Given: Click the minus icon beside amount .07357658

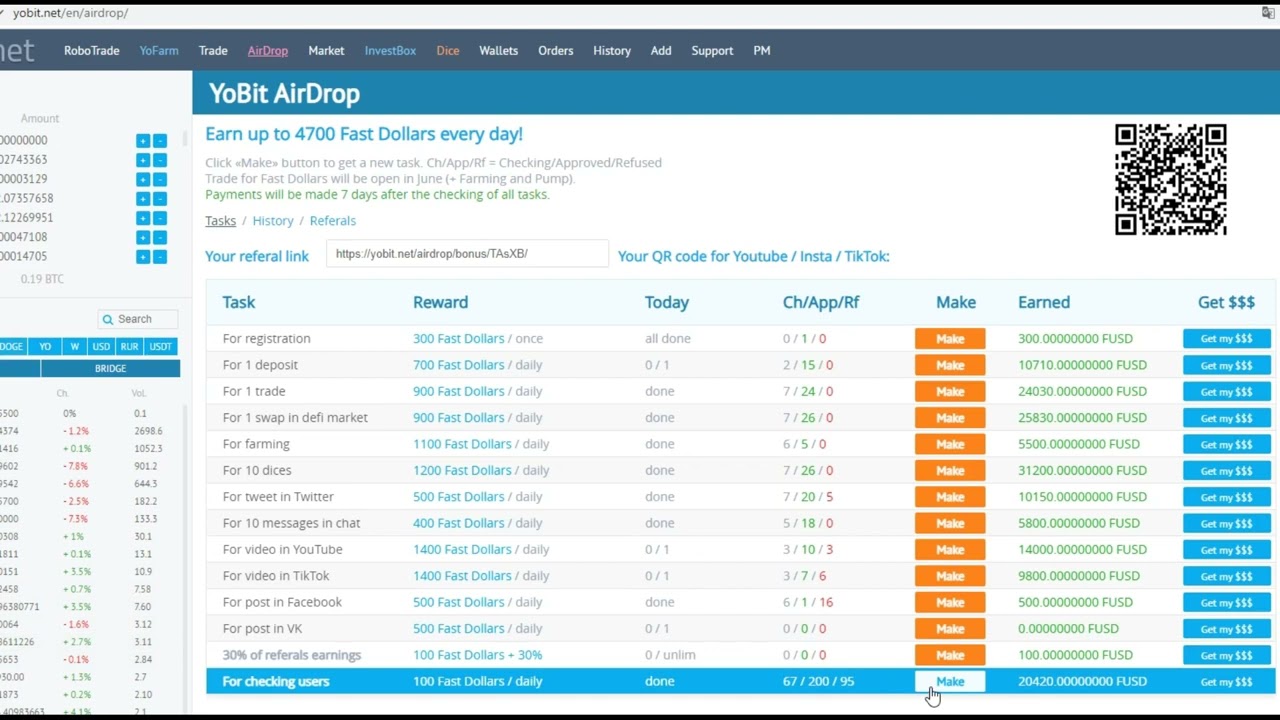Looking at the screenshot, I should [160, 199].
